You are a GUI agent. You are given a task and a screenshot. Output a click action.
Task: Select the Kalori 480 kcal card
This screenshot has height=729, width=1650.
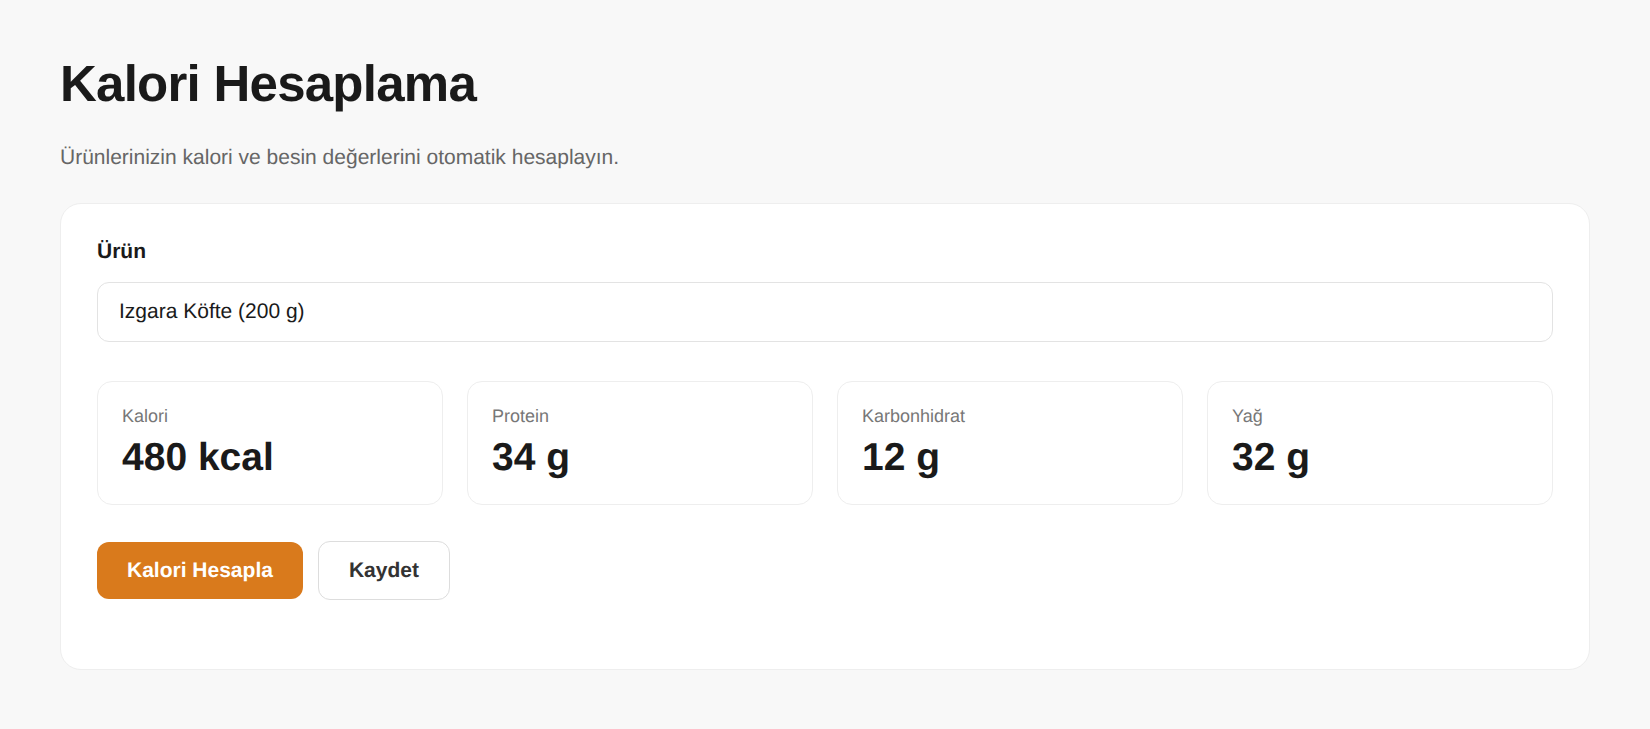tap(270, 443)
